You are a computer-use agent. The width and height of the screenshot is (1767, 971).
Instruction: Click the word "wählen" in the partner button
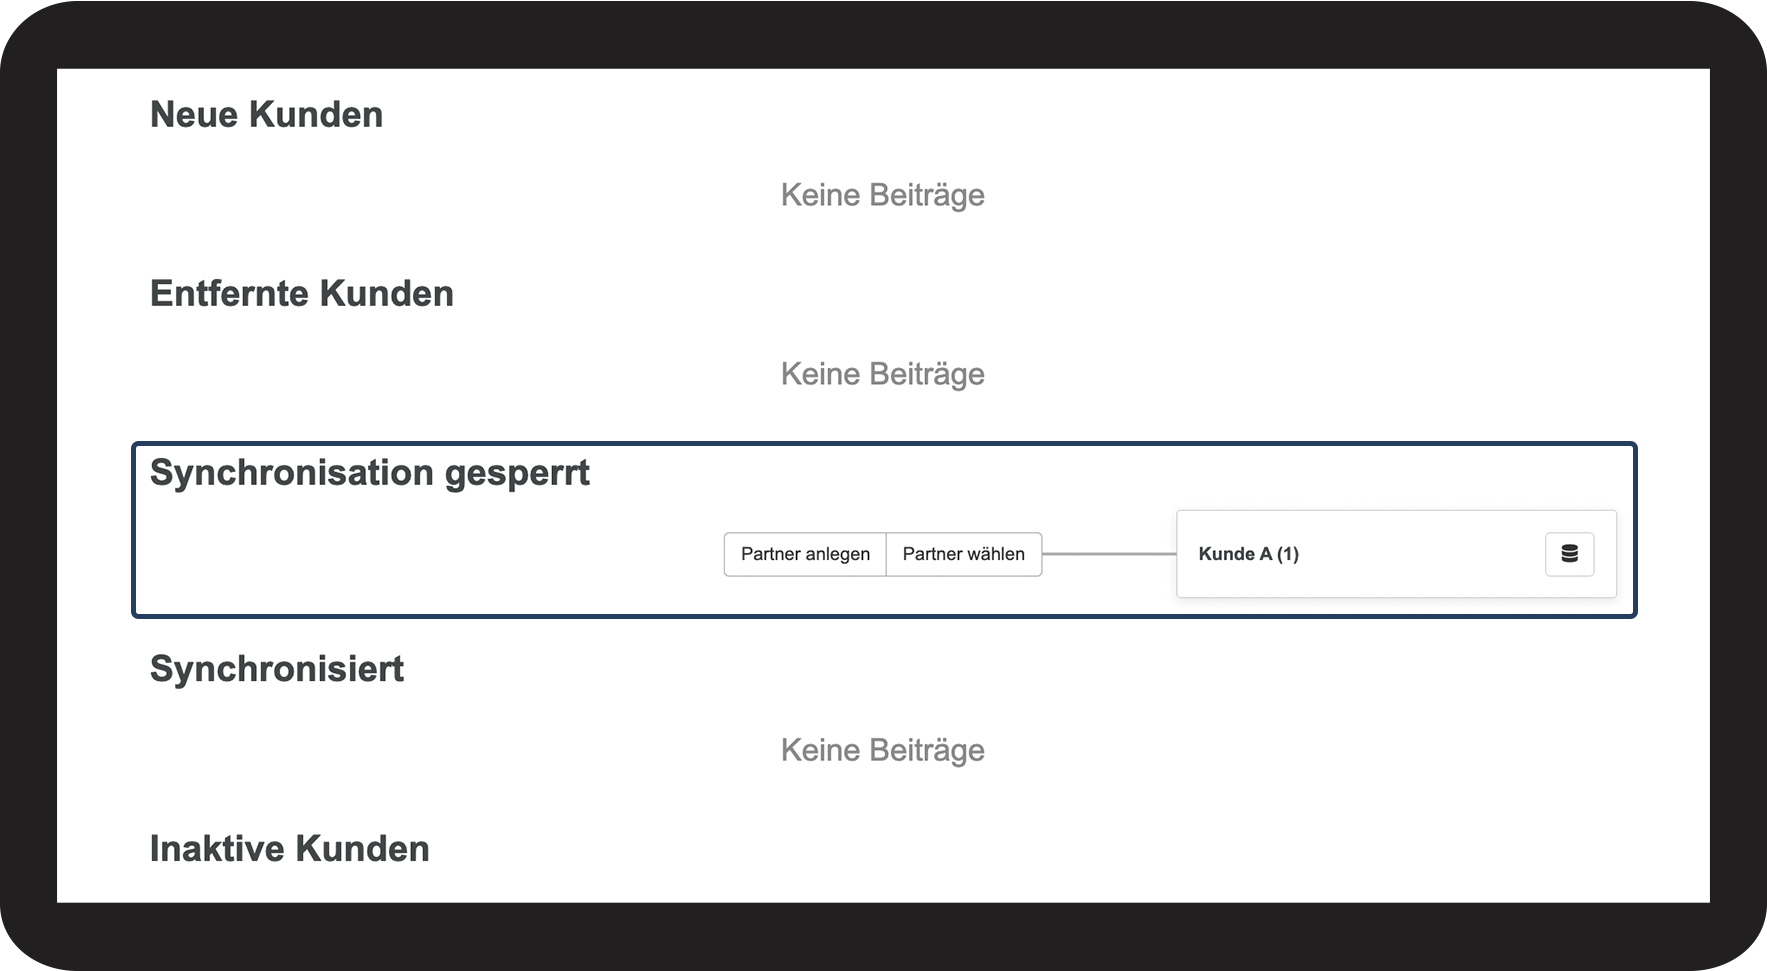(996, 554)
